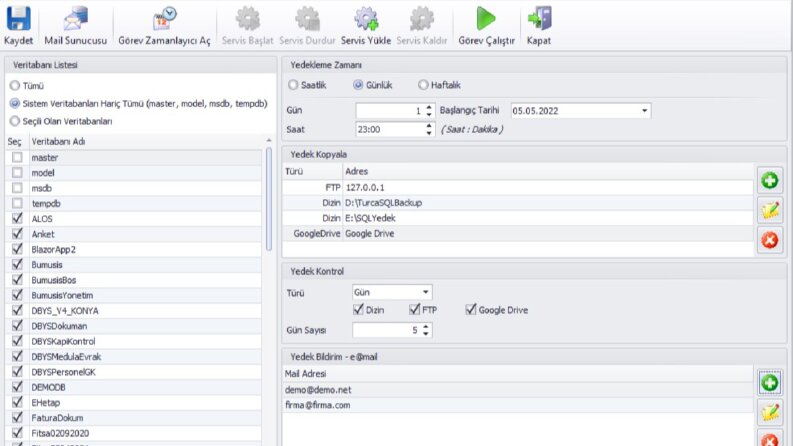
Task: Select Seçili Olan Veritabanları option
Action: [x=15, y=121]
